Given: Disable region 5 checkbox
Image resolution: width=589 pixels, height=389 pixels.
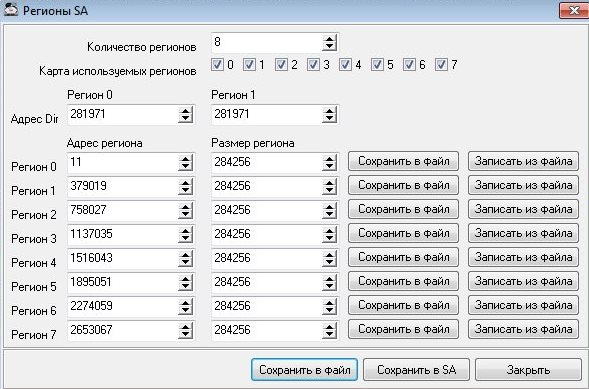Looking at the screenshot, I should 377,65.
